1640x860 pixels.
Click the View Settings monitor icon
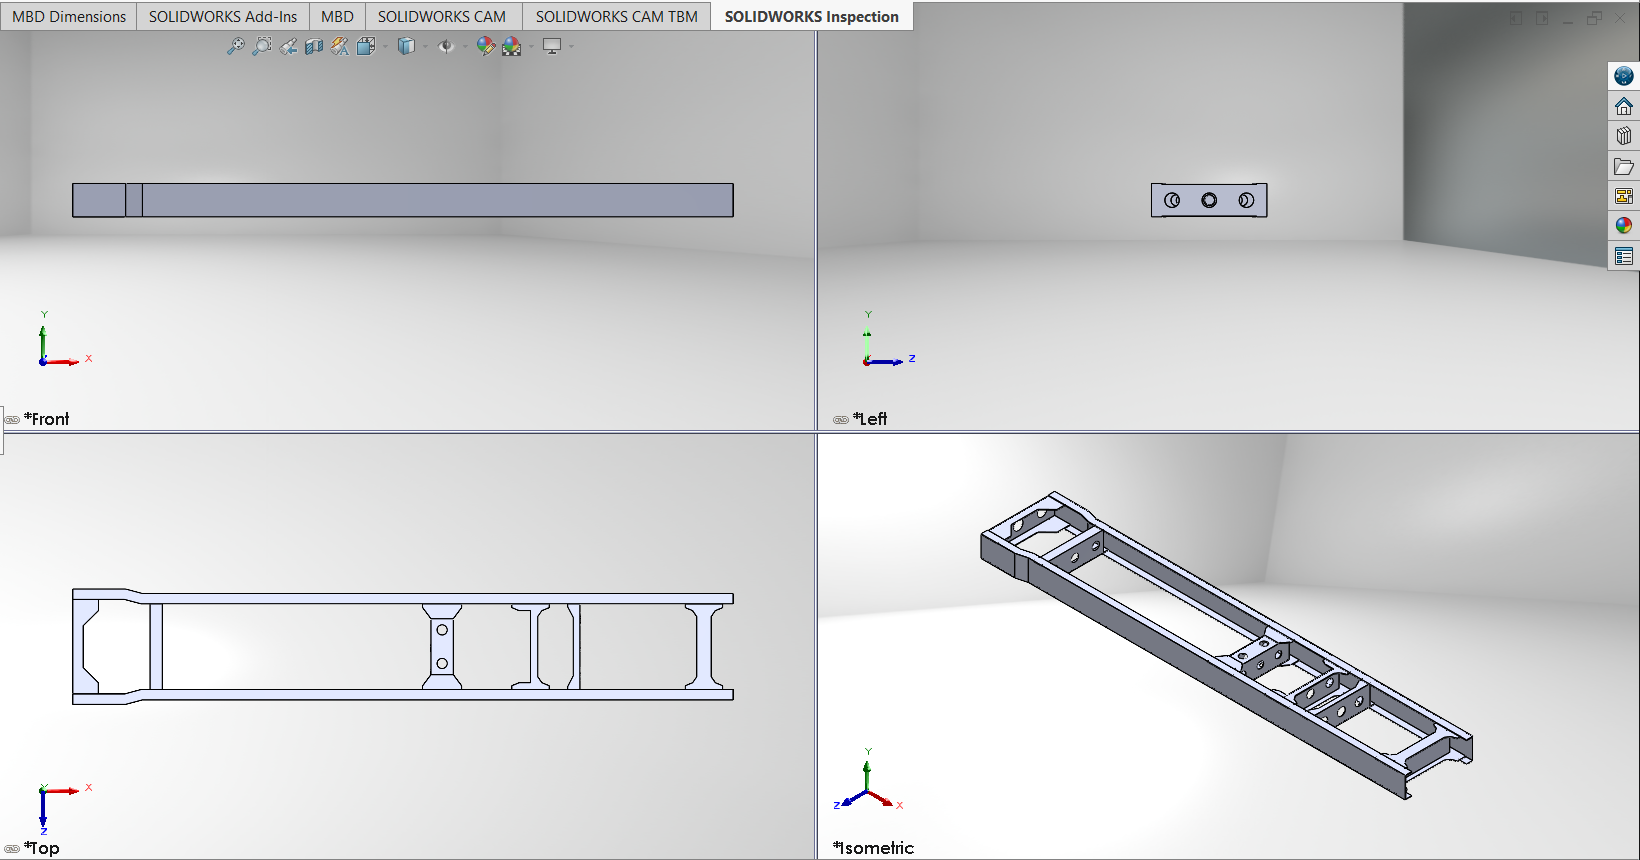tap(552, 46)
